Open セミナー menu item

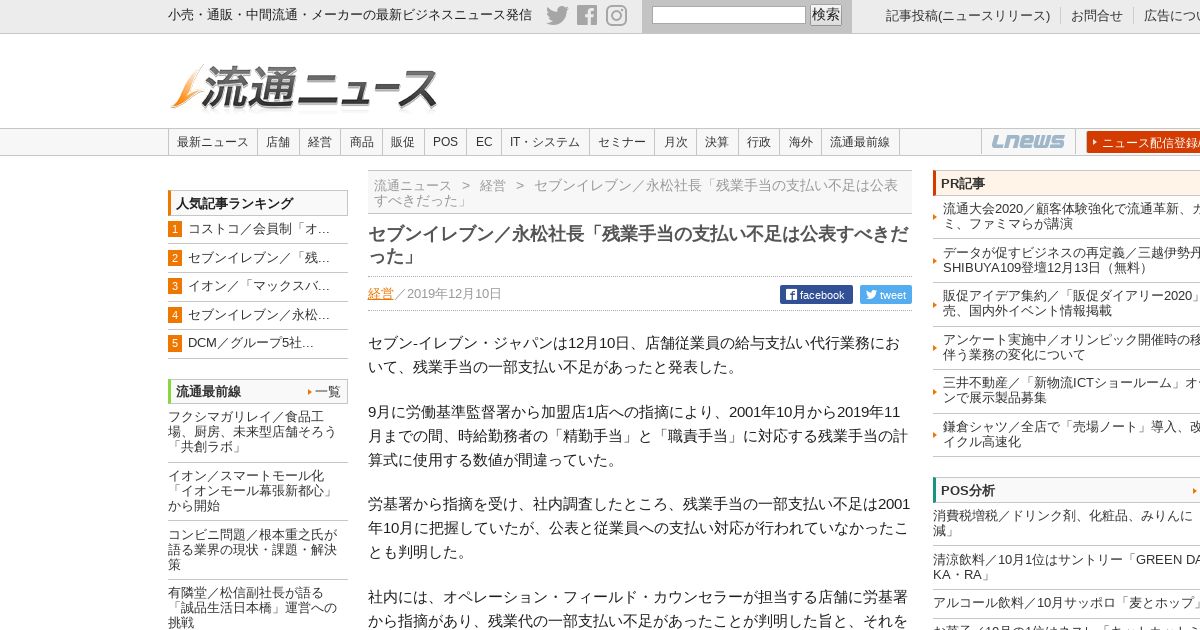[x=622, y=142]
